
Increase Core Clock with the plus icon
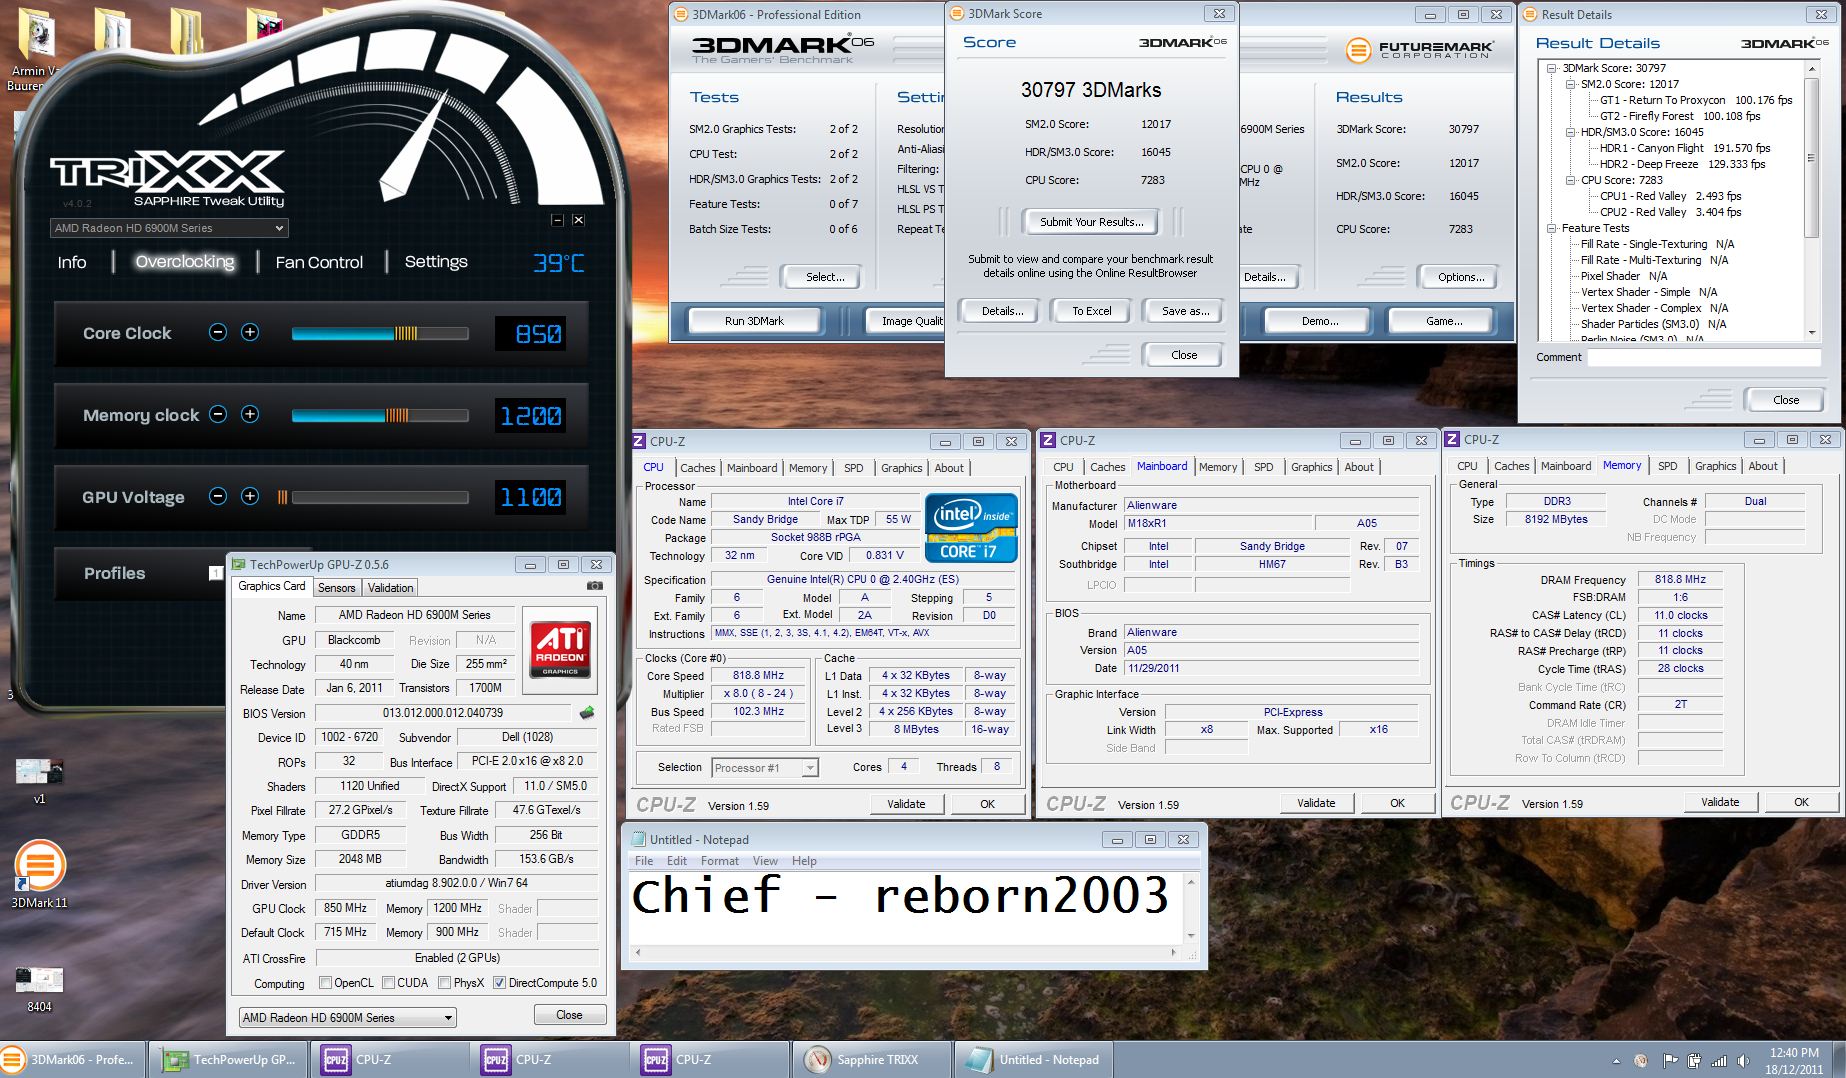250,333
